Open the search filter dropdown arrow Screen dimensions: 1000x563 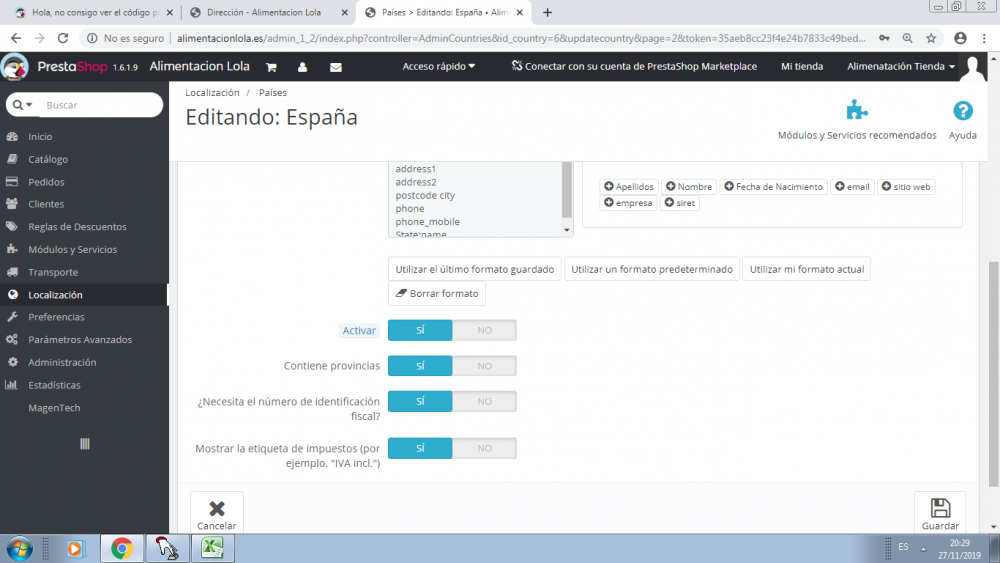(23, 105)
